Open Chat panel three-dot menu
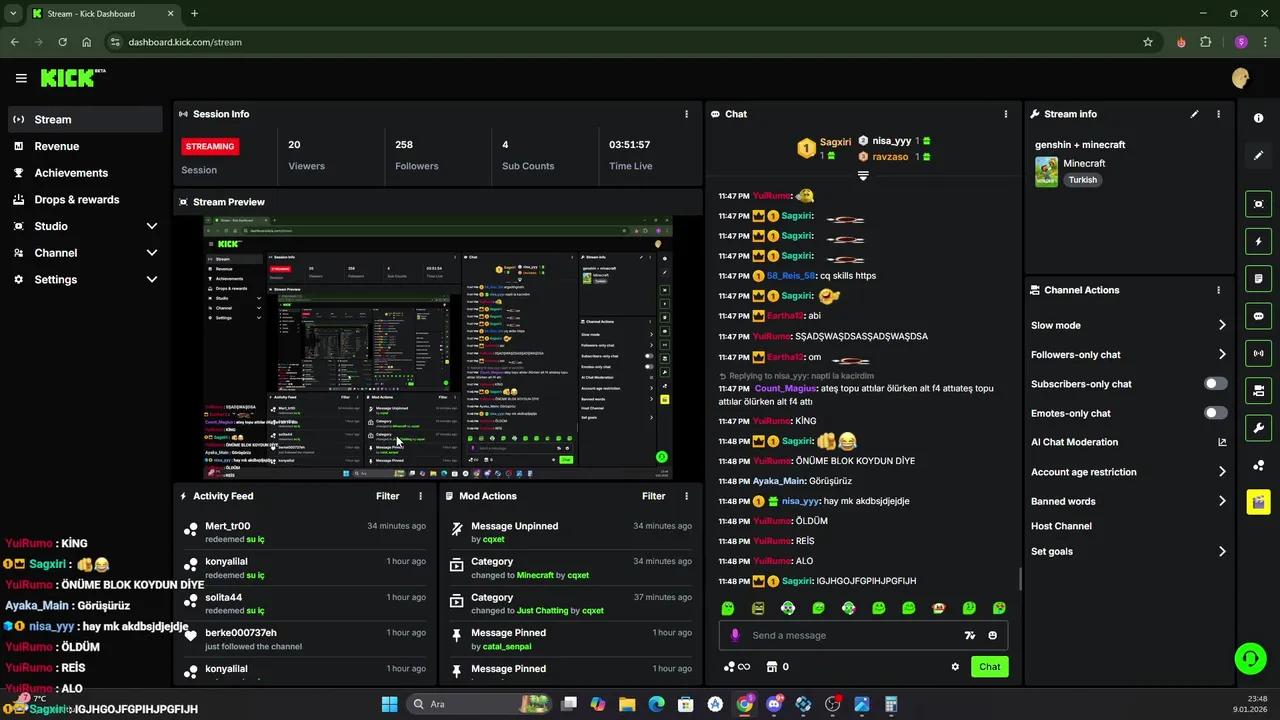The height and width of the screenshot is (720, 1280). [1006, 114]
